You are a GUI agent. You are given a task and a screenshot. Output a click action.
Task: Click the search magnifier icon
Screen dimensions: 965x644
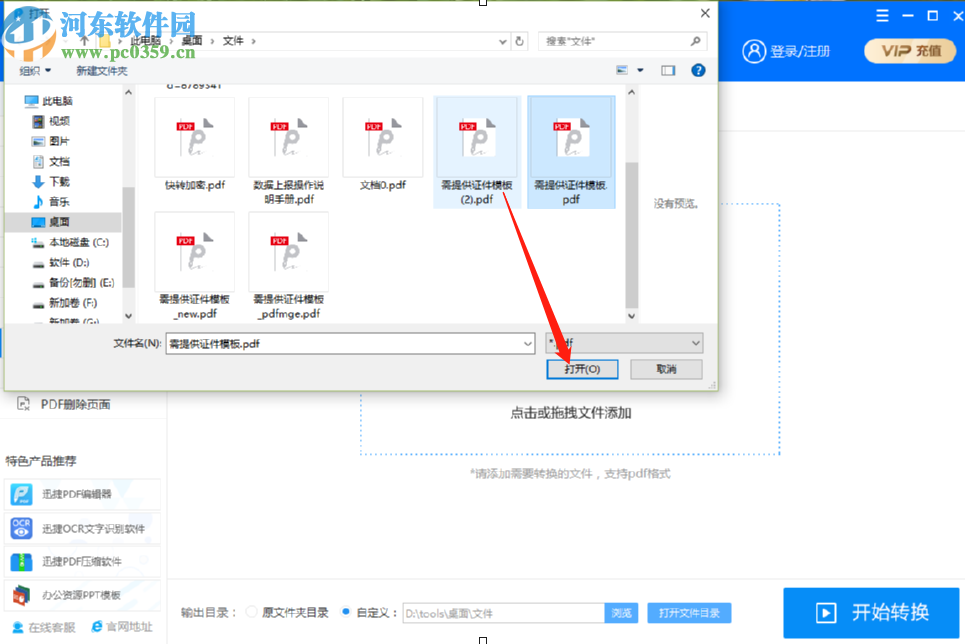[x=695, y=41]
